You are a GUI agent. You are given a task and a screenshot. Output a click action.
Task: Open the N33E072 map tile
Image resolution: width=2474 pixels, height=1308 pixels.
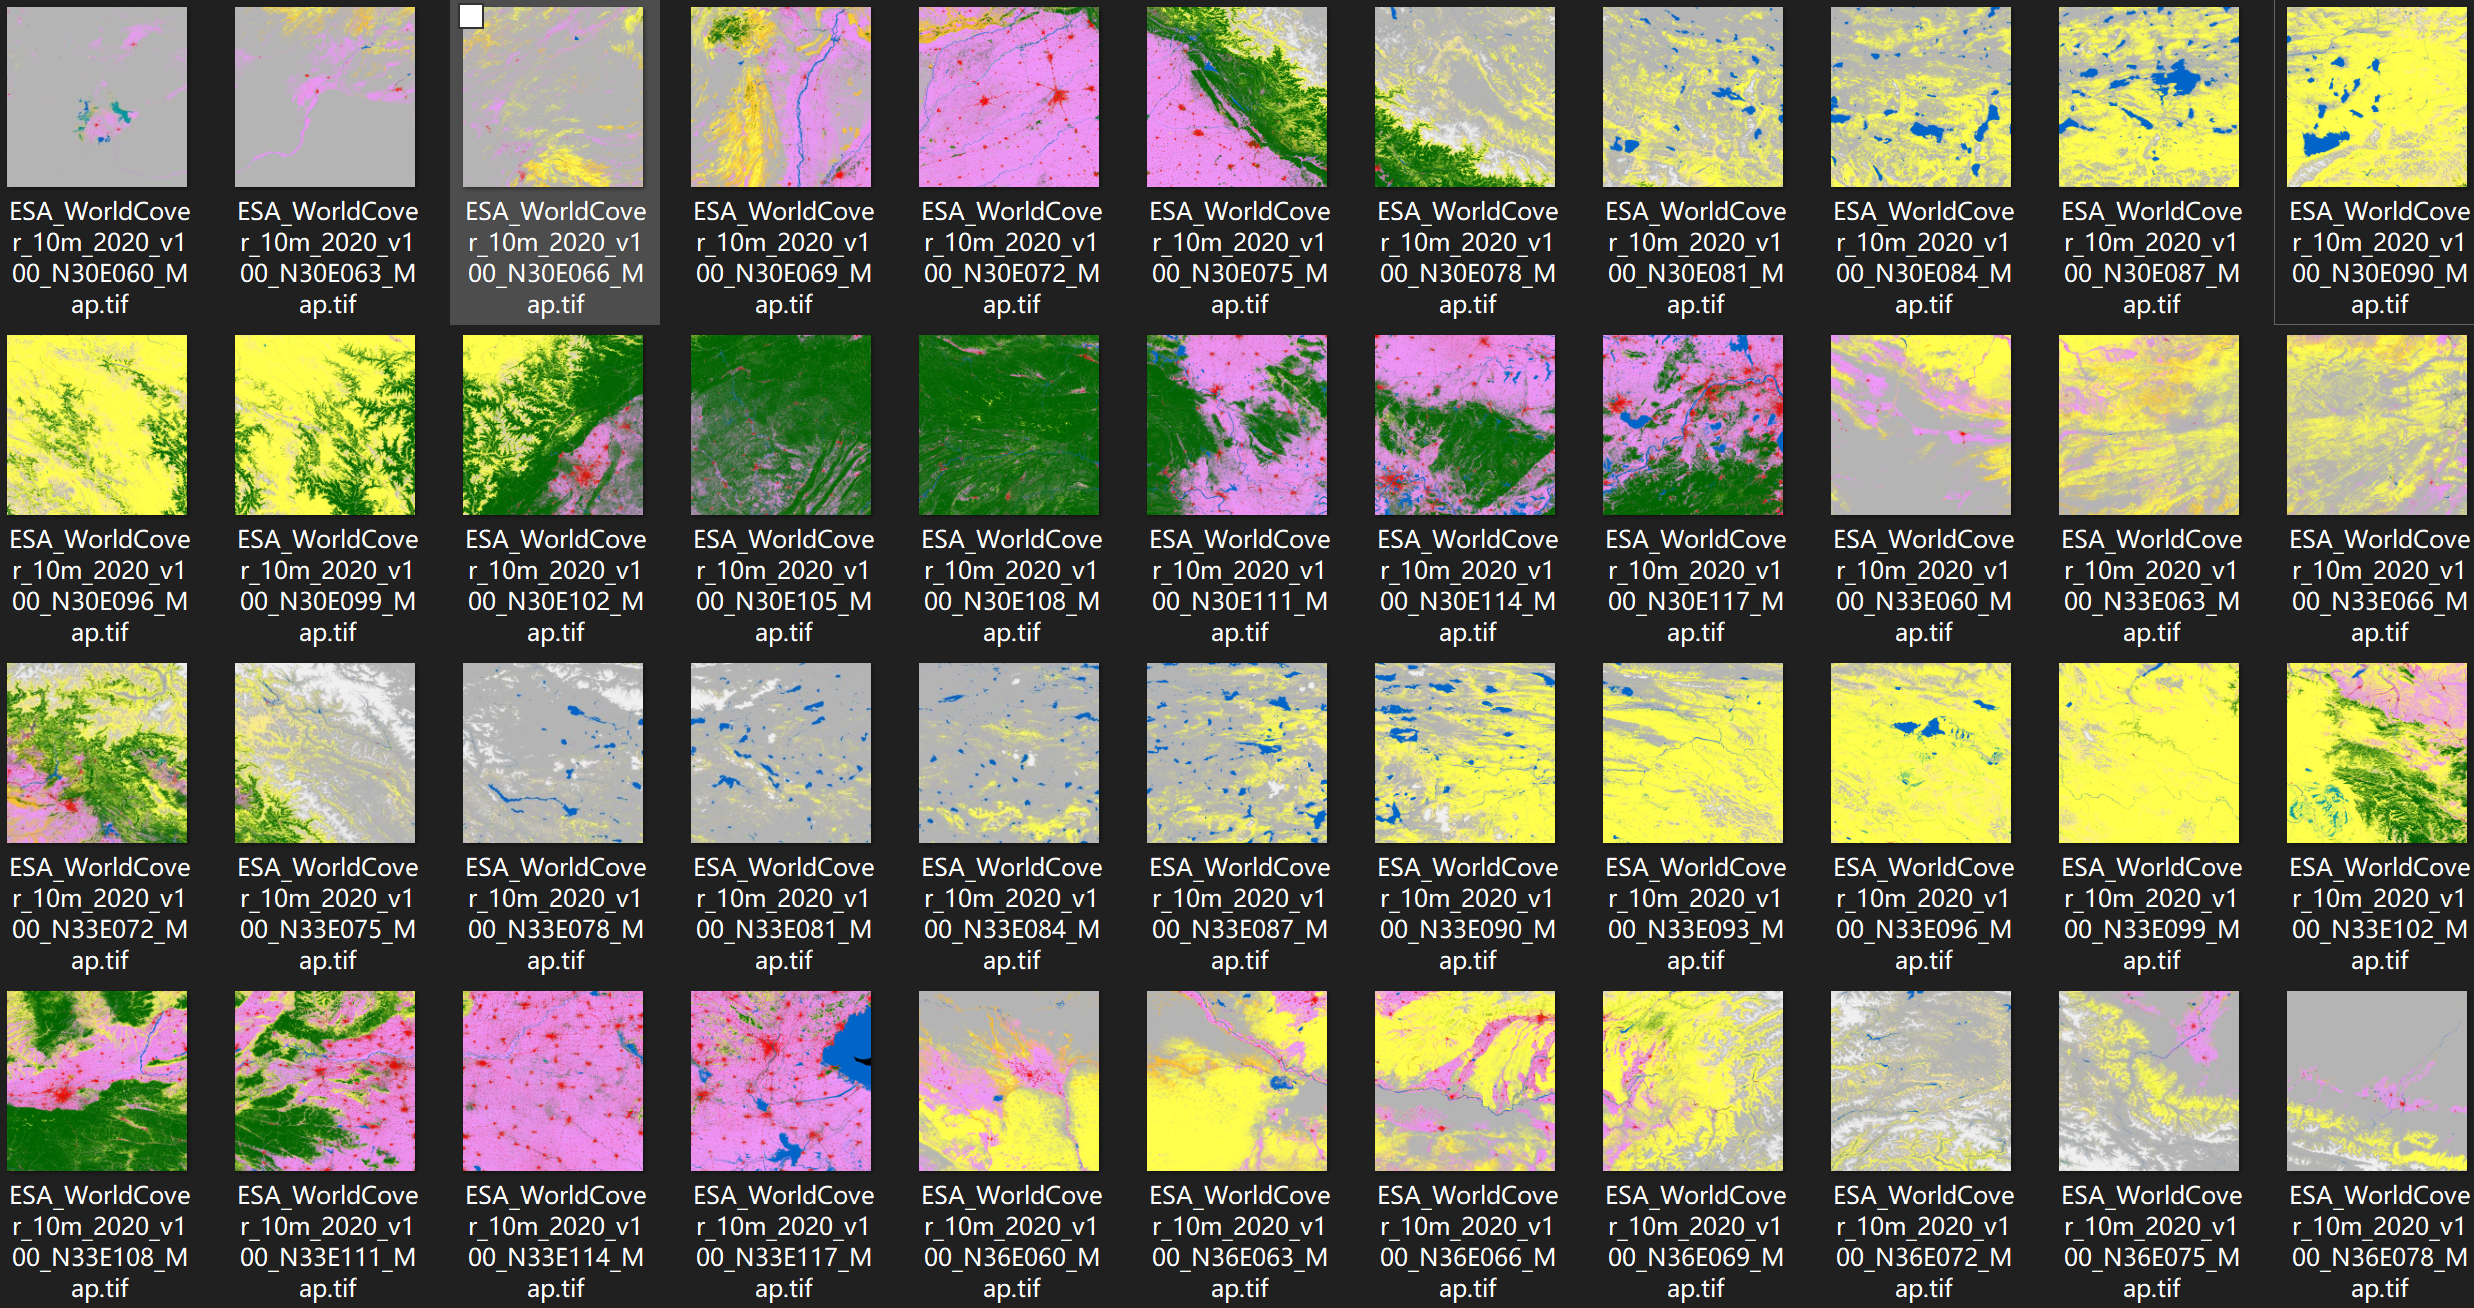coord(97,753)
